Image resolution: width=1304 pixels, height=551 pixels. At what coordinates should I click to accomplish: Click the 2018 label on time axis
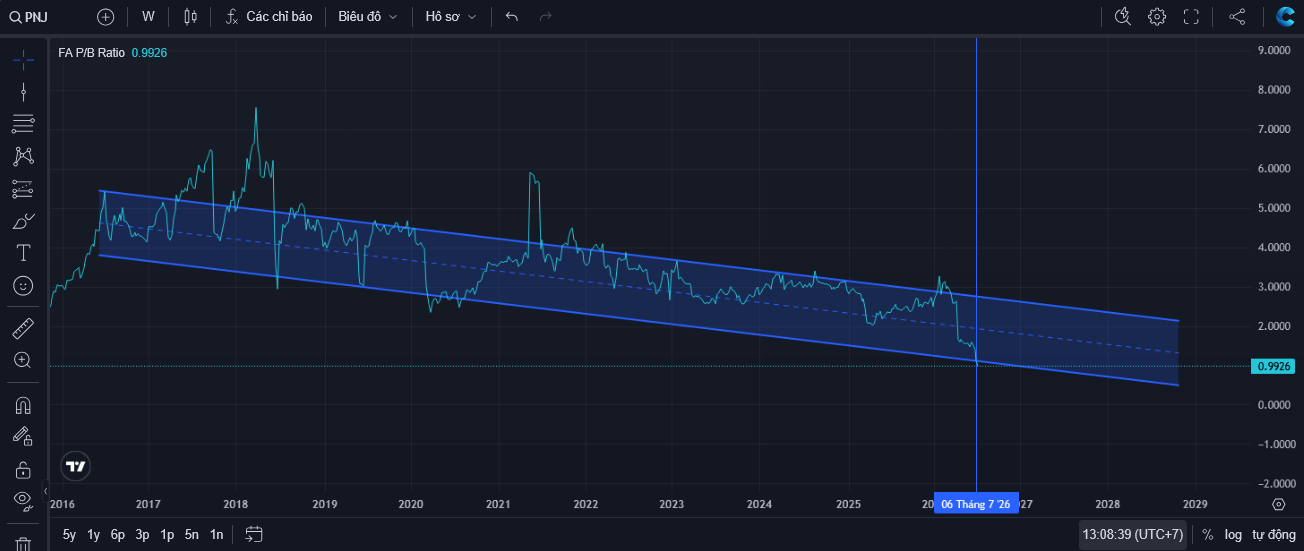click(236, 504)
